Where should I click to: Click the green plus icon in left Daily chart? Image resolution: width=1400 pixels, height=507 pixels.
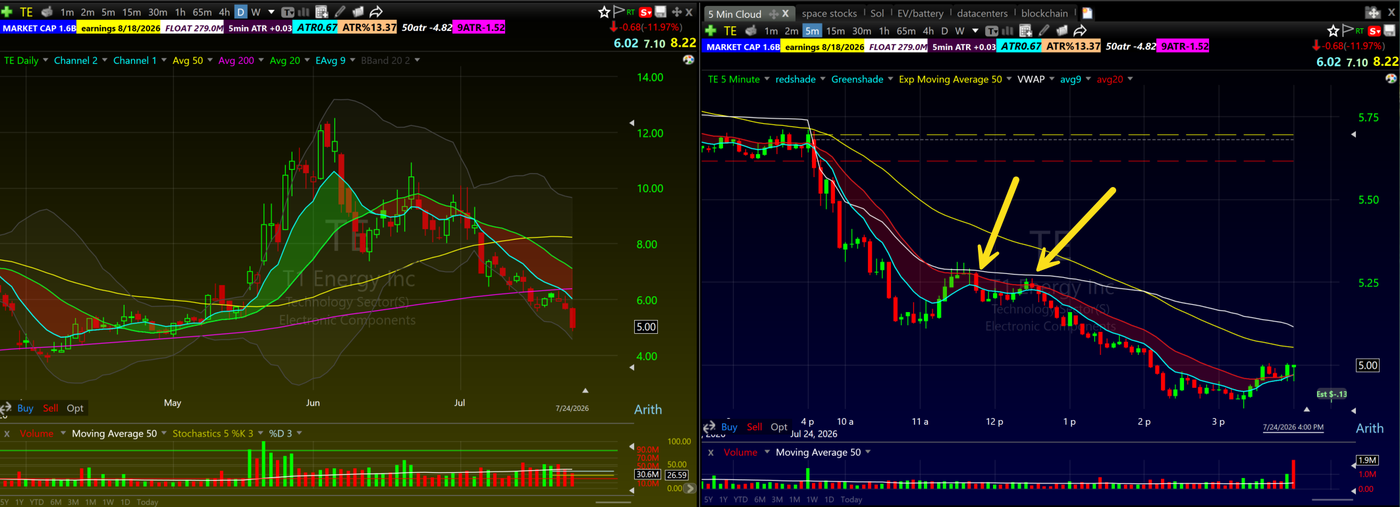pyautogui.click(x=8, y=12)
